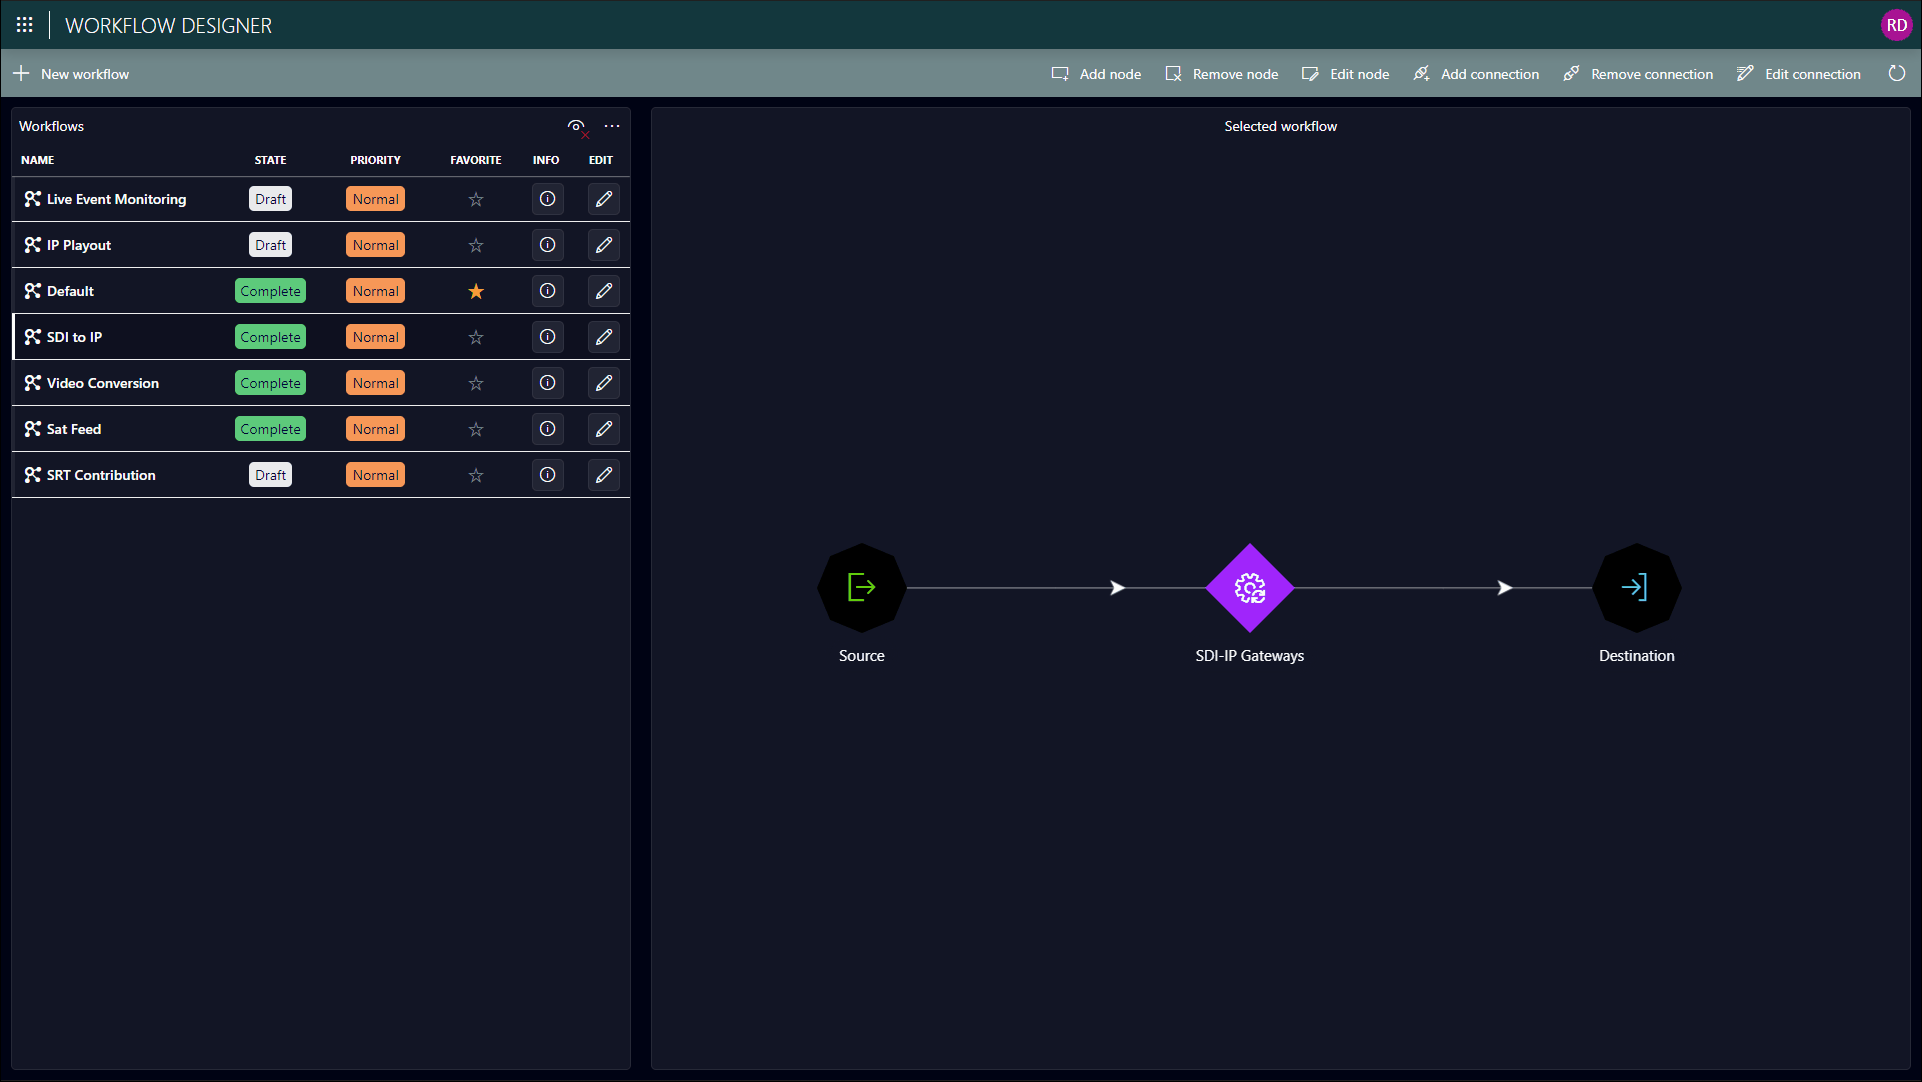This screenshot has height=1082, width=1922.
Task: Unfavorite the Default workflow star
Action: tap(476, 291)
